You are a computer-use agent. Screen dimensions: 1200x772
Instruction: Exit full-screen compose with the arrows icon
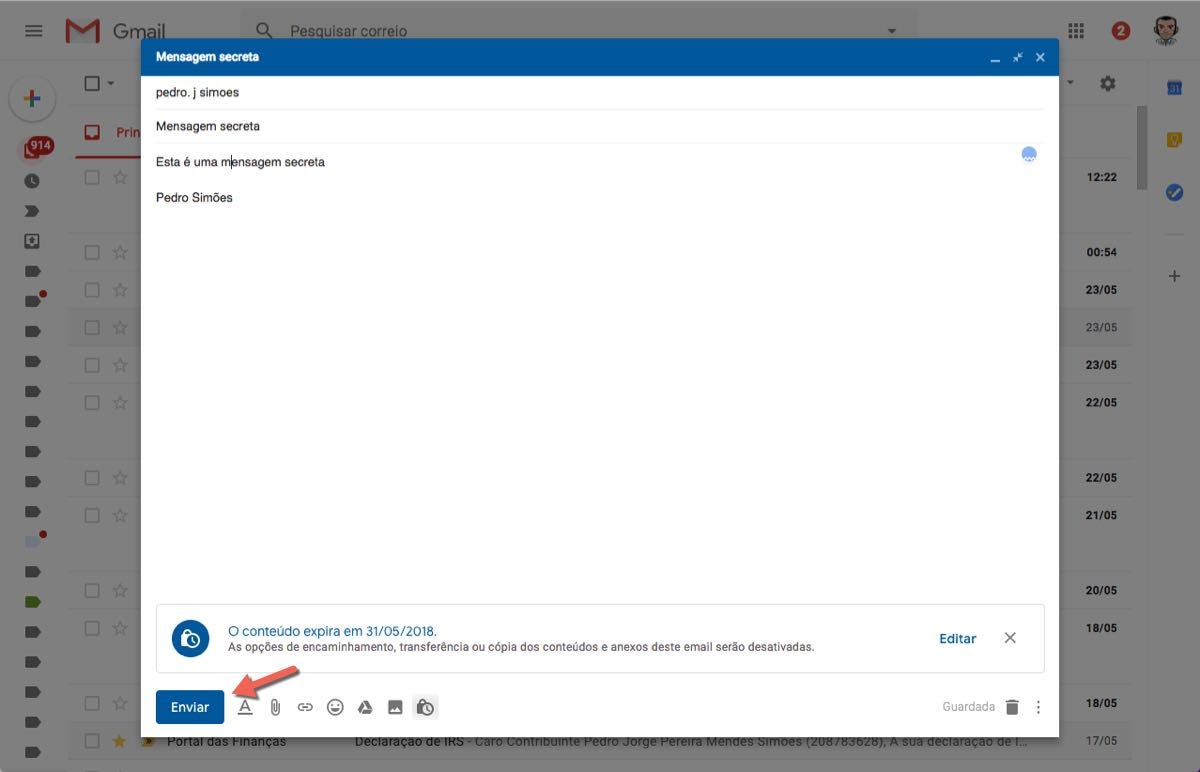[x=1018, y=57]
